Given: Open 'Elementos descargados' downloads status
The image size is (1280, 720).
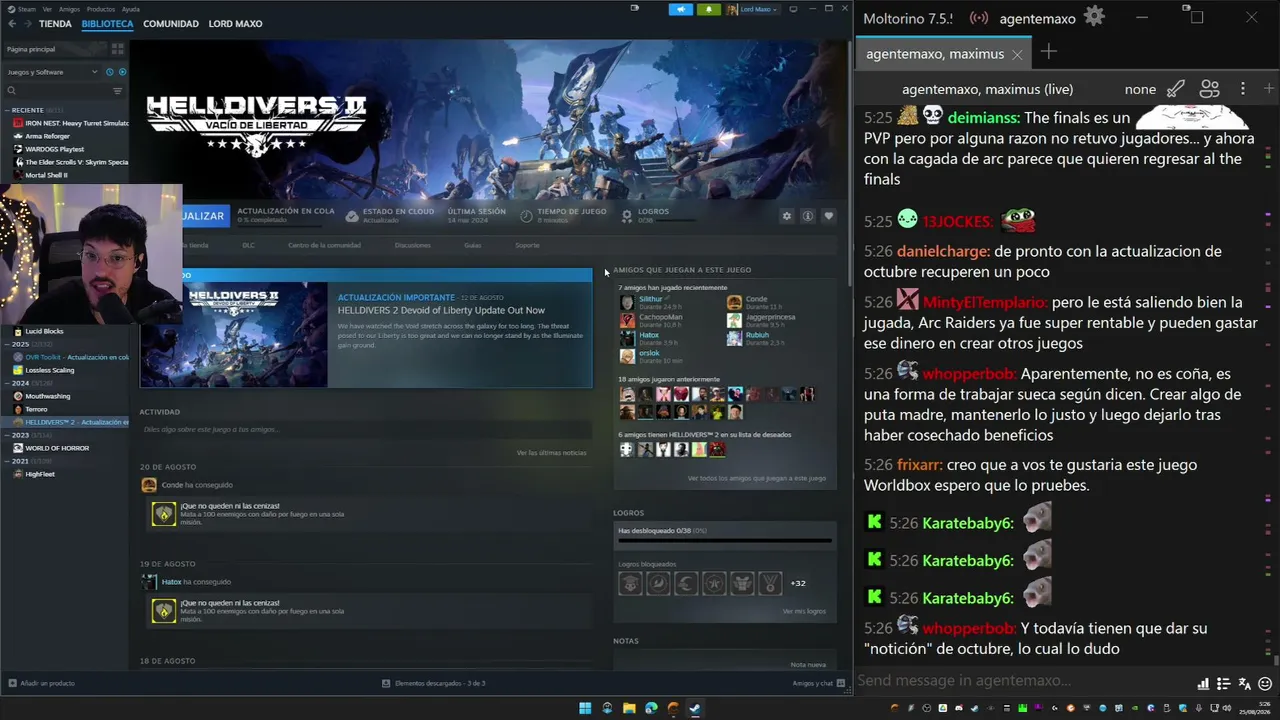Looking at the screenshot, I should pos(434,683).
